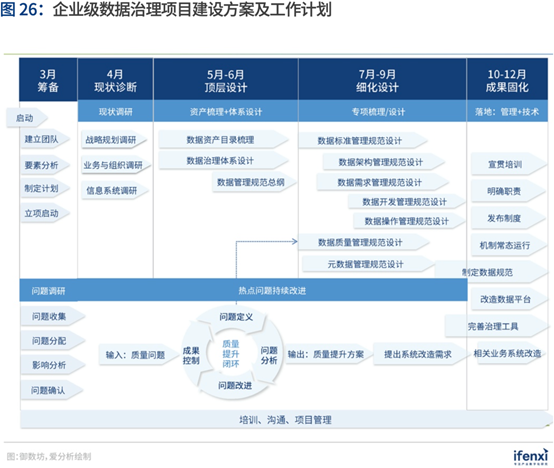Click the 10-12月 成果固化 header

(x=507, y=80)
